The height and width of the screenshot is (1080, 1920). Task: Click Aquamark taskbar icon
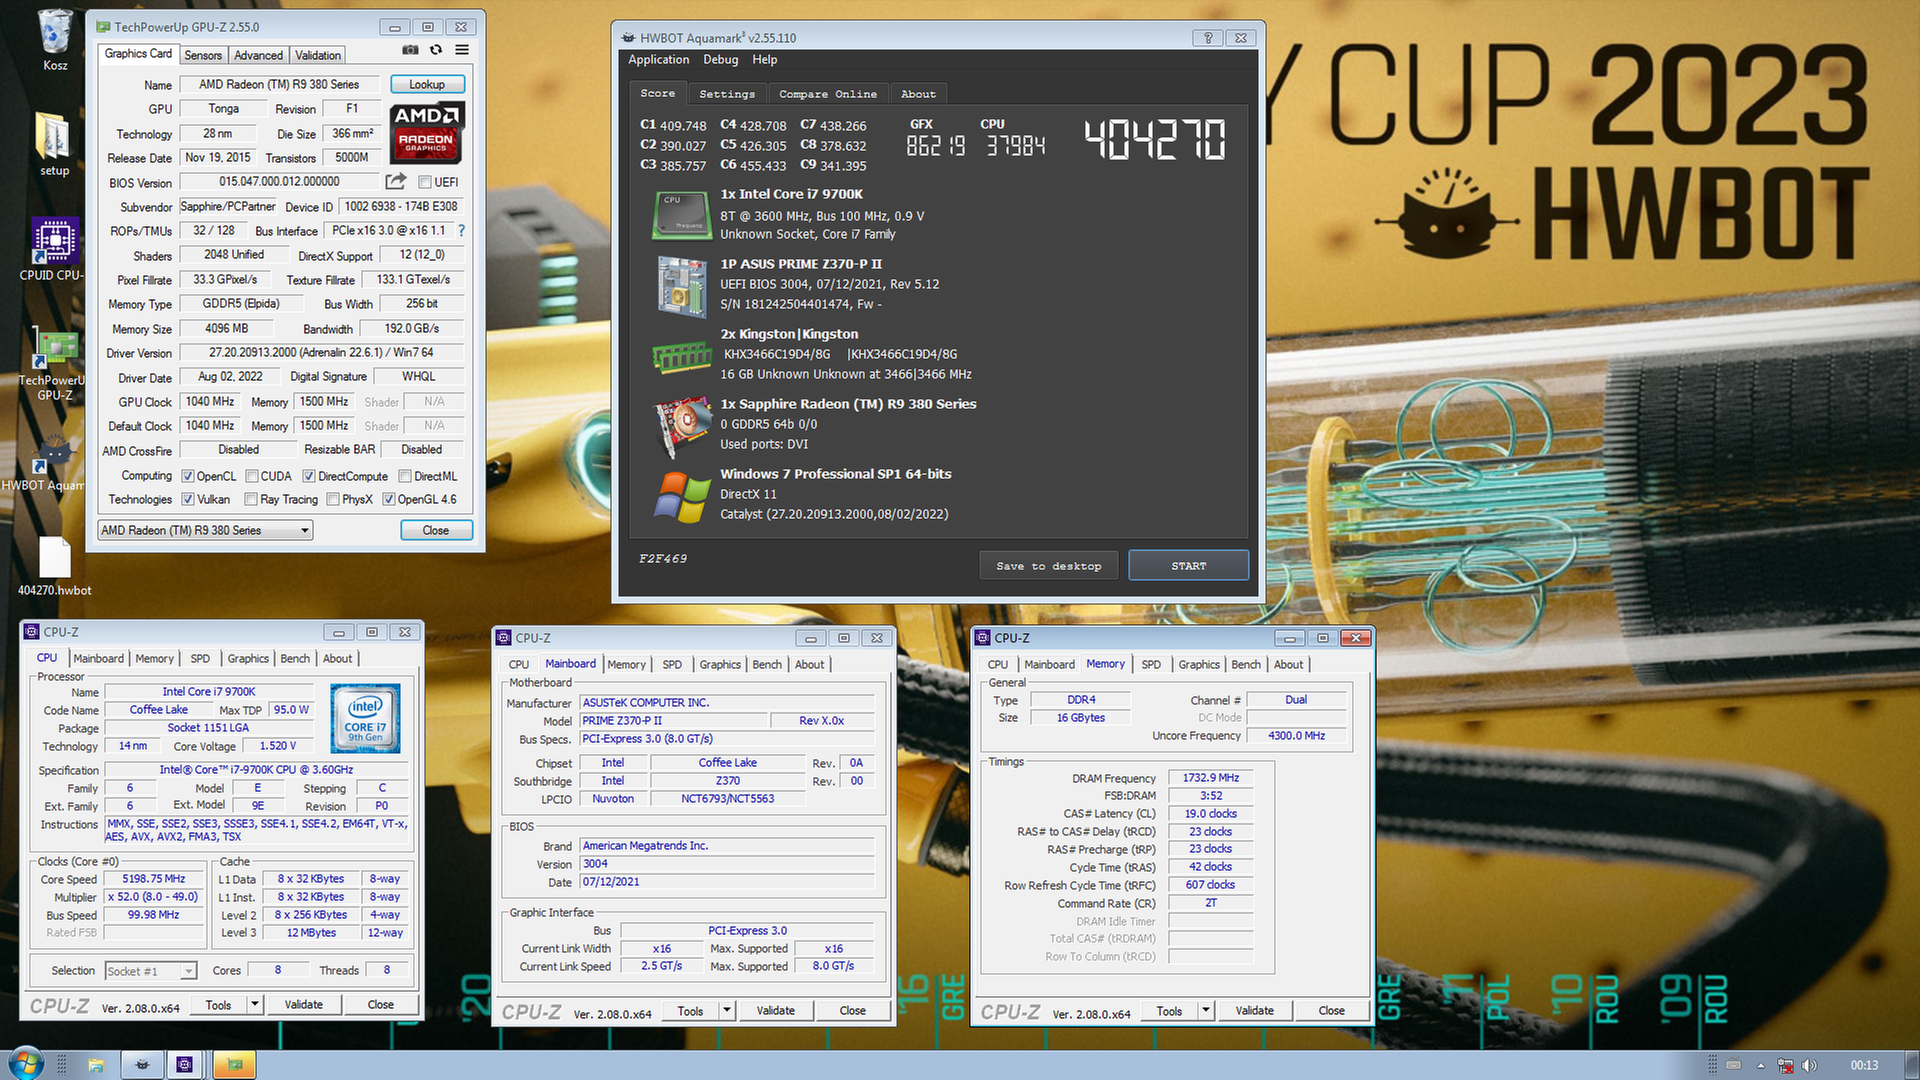pyautogui.click(x=142, y=1065)
